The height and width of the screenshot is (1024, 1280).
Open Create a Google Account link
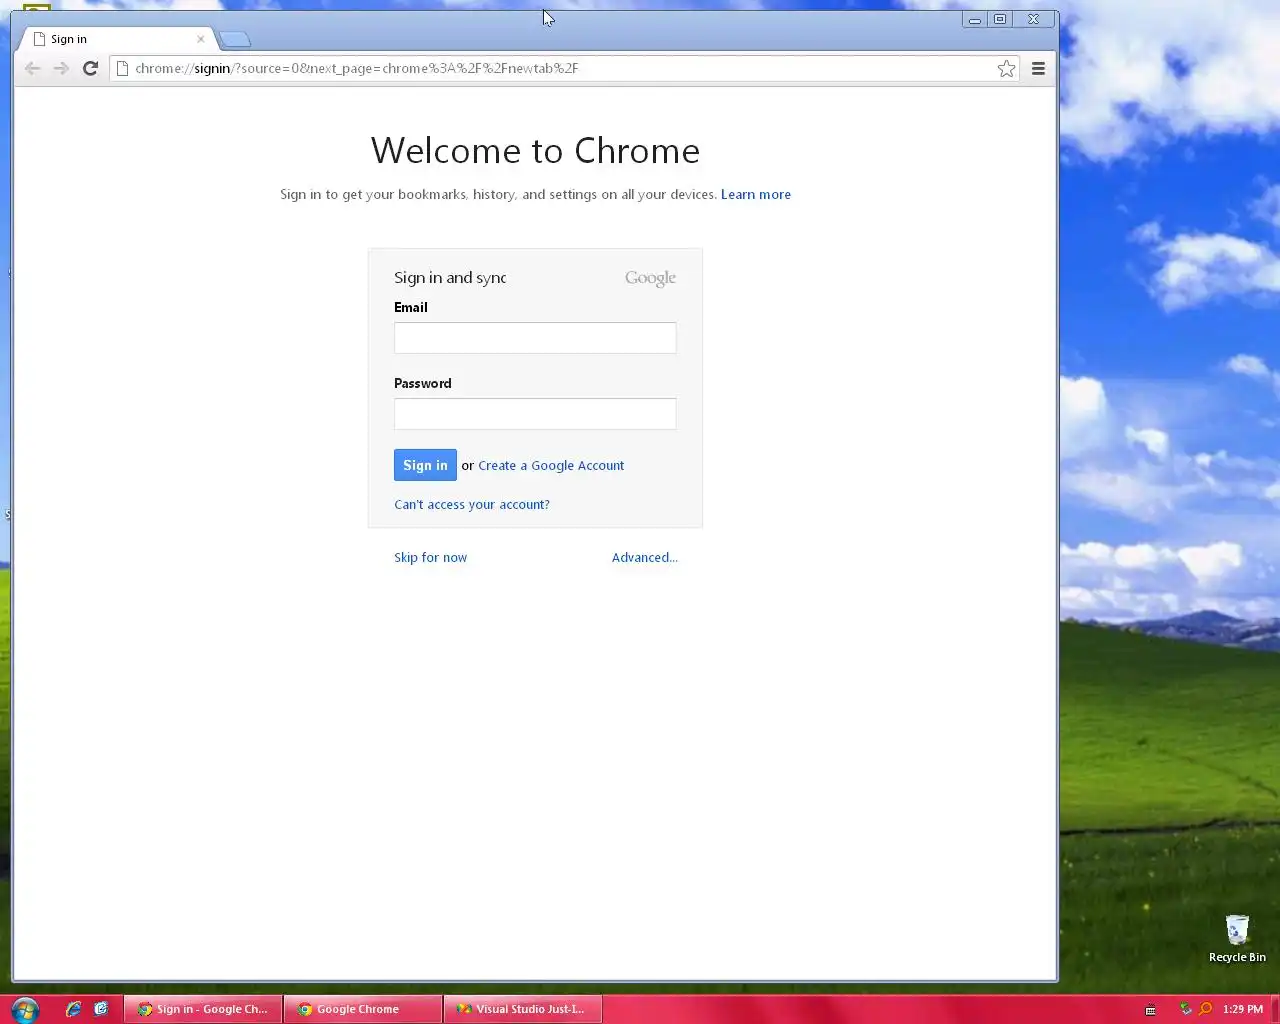pyautogui.click(x=551, y=465)
